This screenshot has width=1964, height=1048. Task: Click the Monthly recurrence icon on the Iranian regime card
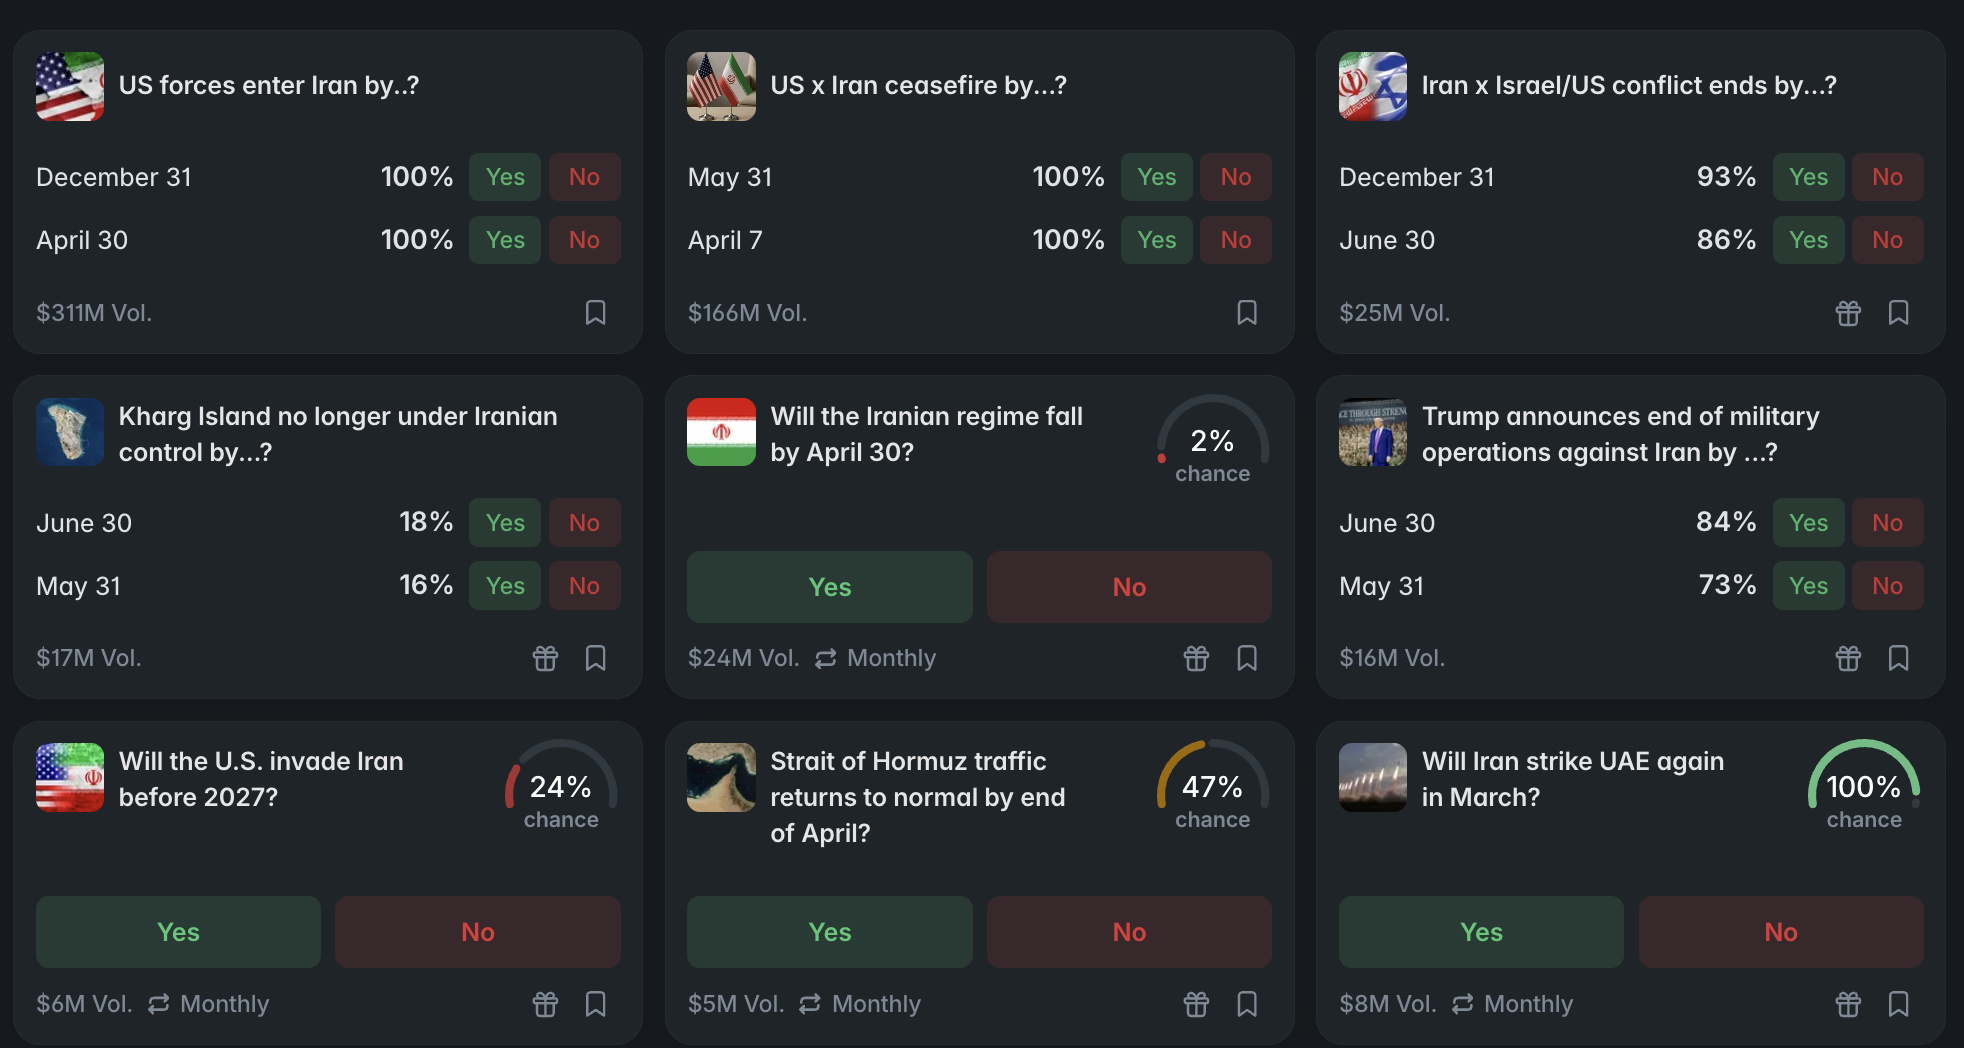823,658
